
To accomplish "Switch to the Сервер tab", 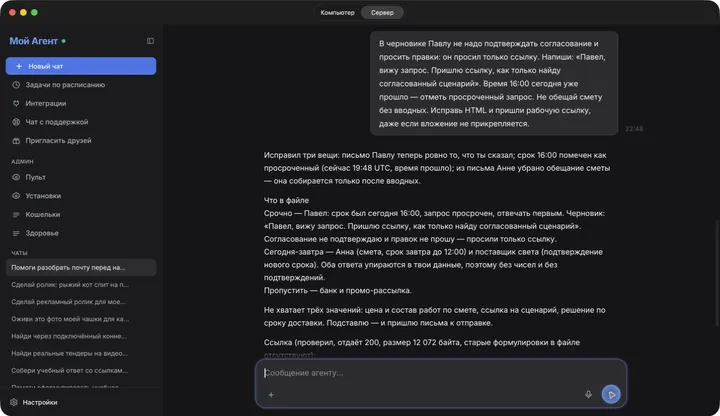I will click(x=382, y=12).
